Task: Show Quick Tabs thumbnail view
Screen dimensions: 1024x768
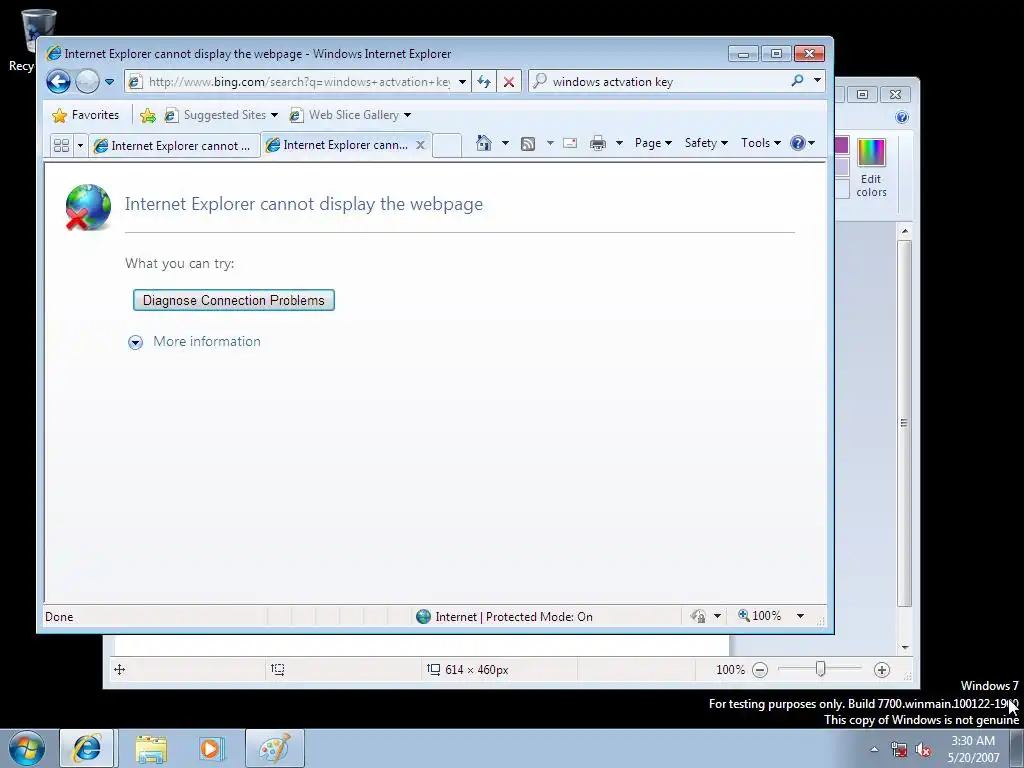Action: [61, 145]
